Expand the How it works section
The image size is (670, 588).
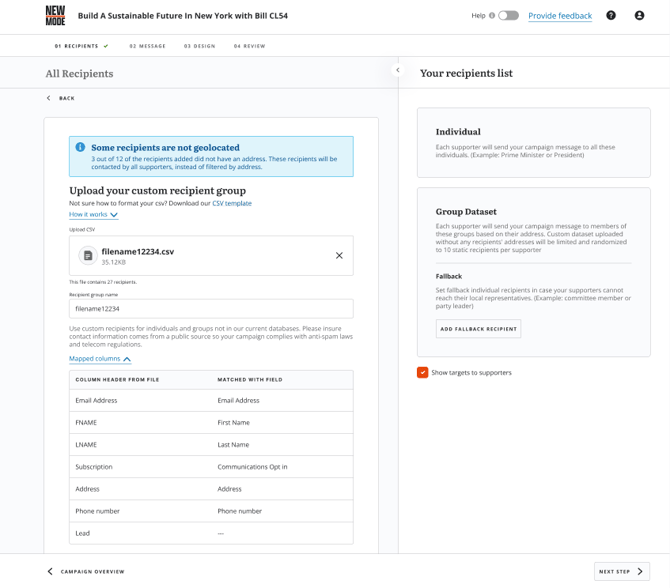pos(93,214)
